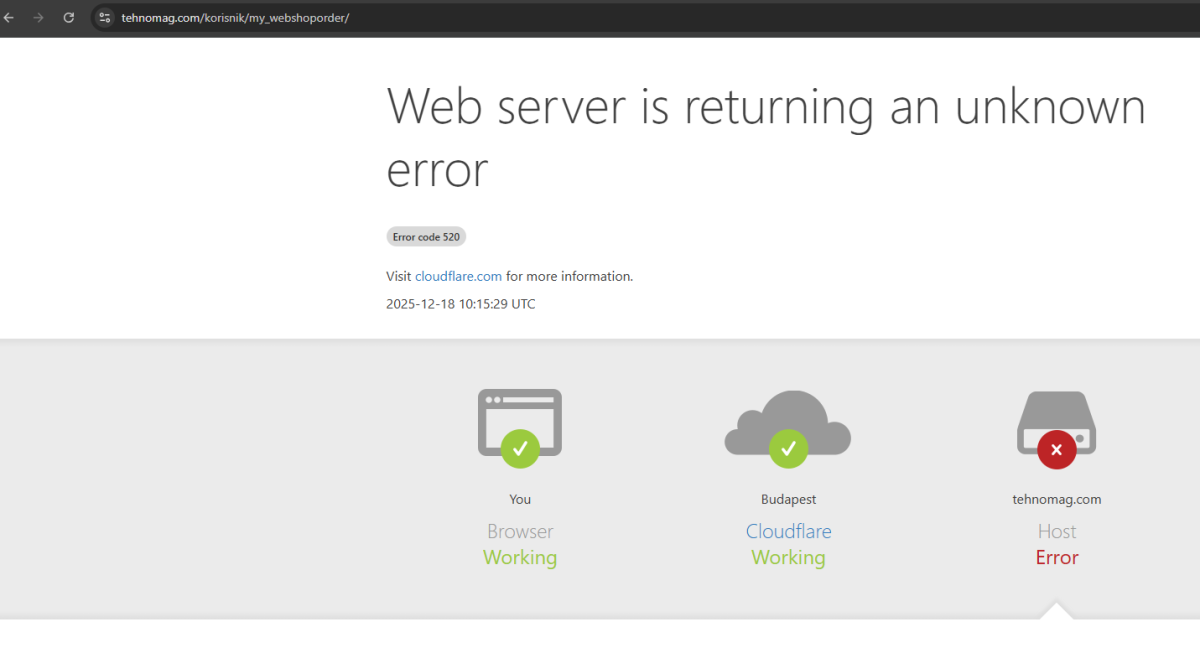Viewport: 1200px width, 653px height.
Task: Click the red Error status text
Action: click(1056, 558)
